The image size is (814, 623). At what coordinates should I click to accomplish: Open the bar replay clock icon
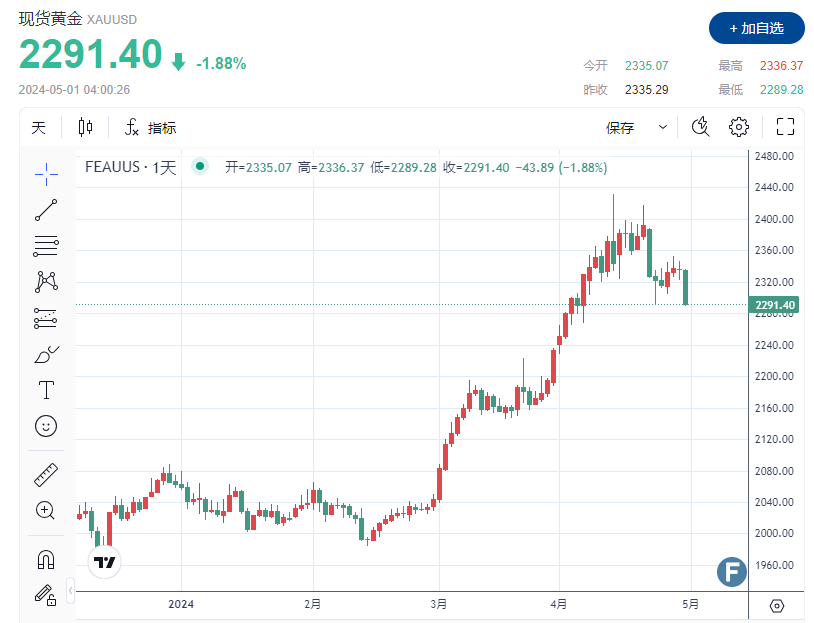pos(700,127)
